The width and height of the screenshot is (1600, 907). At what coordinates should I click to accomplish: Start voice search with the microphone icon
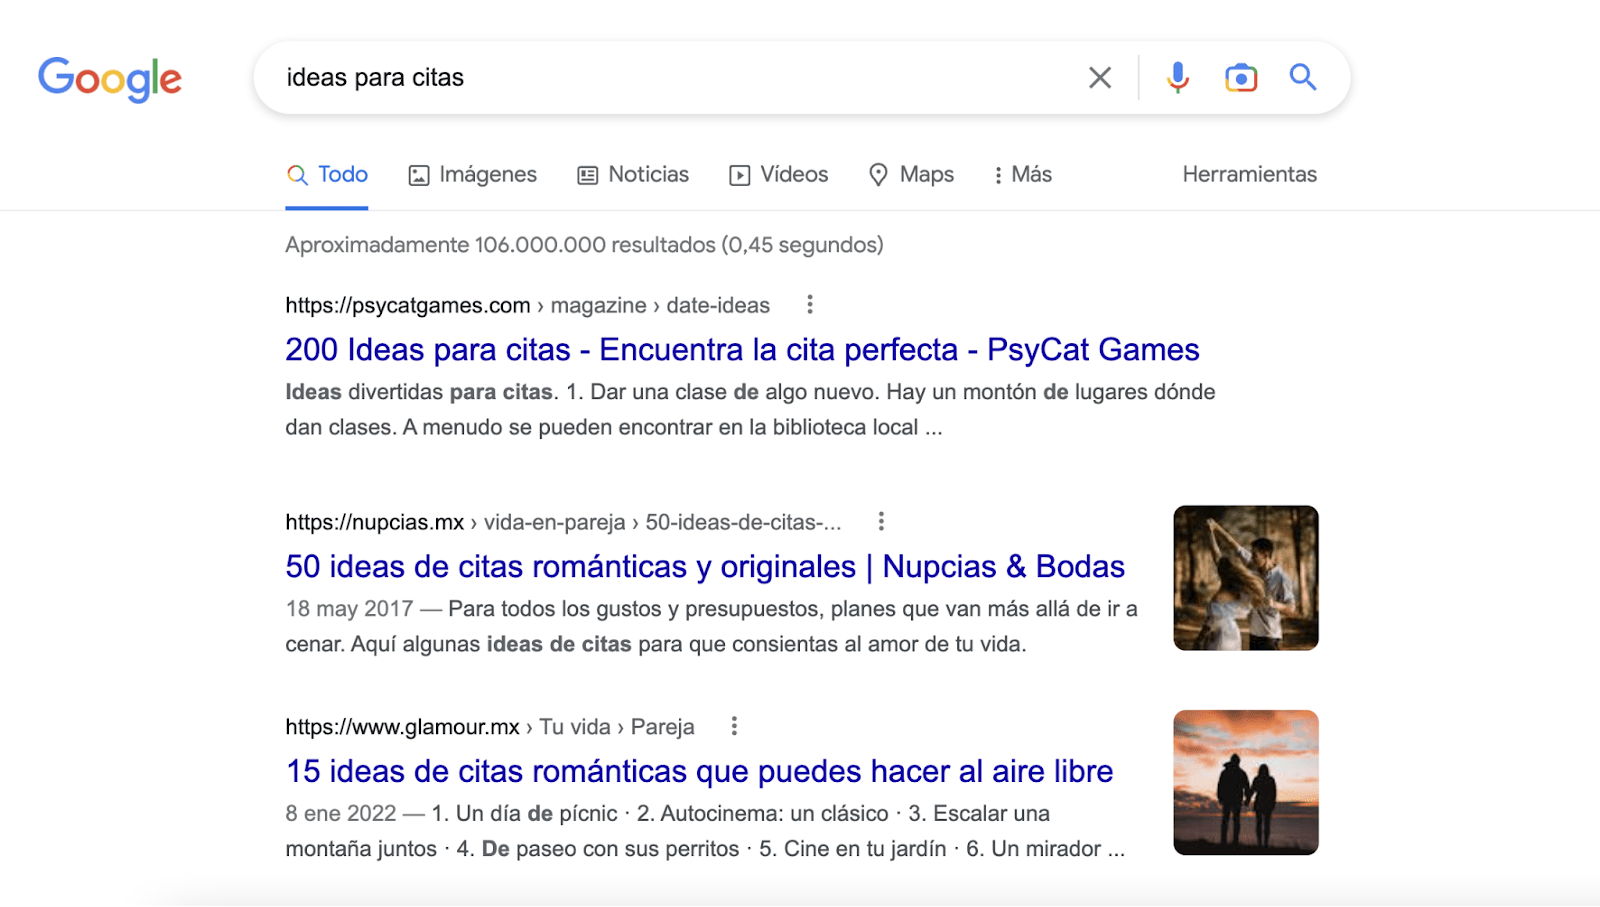click(x=1178, y=78)
